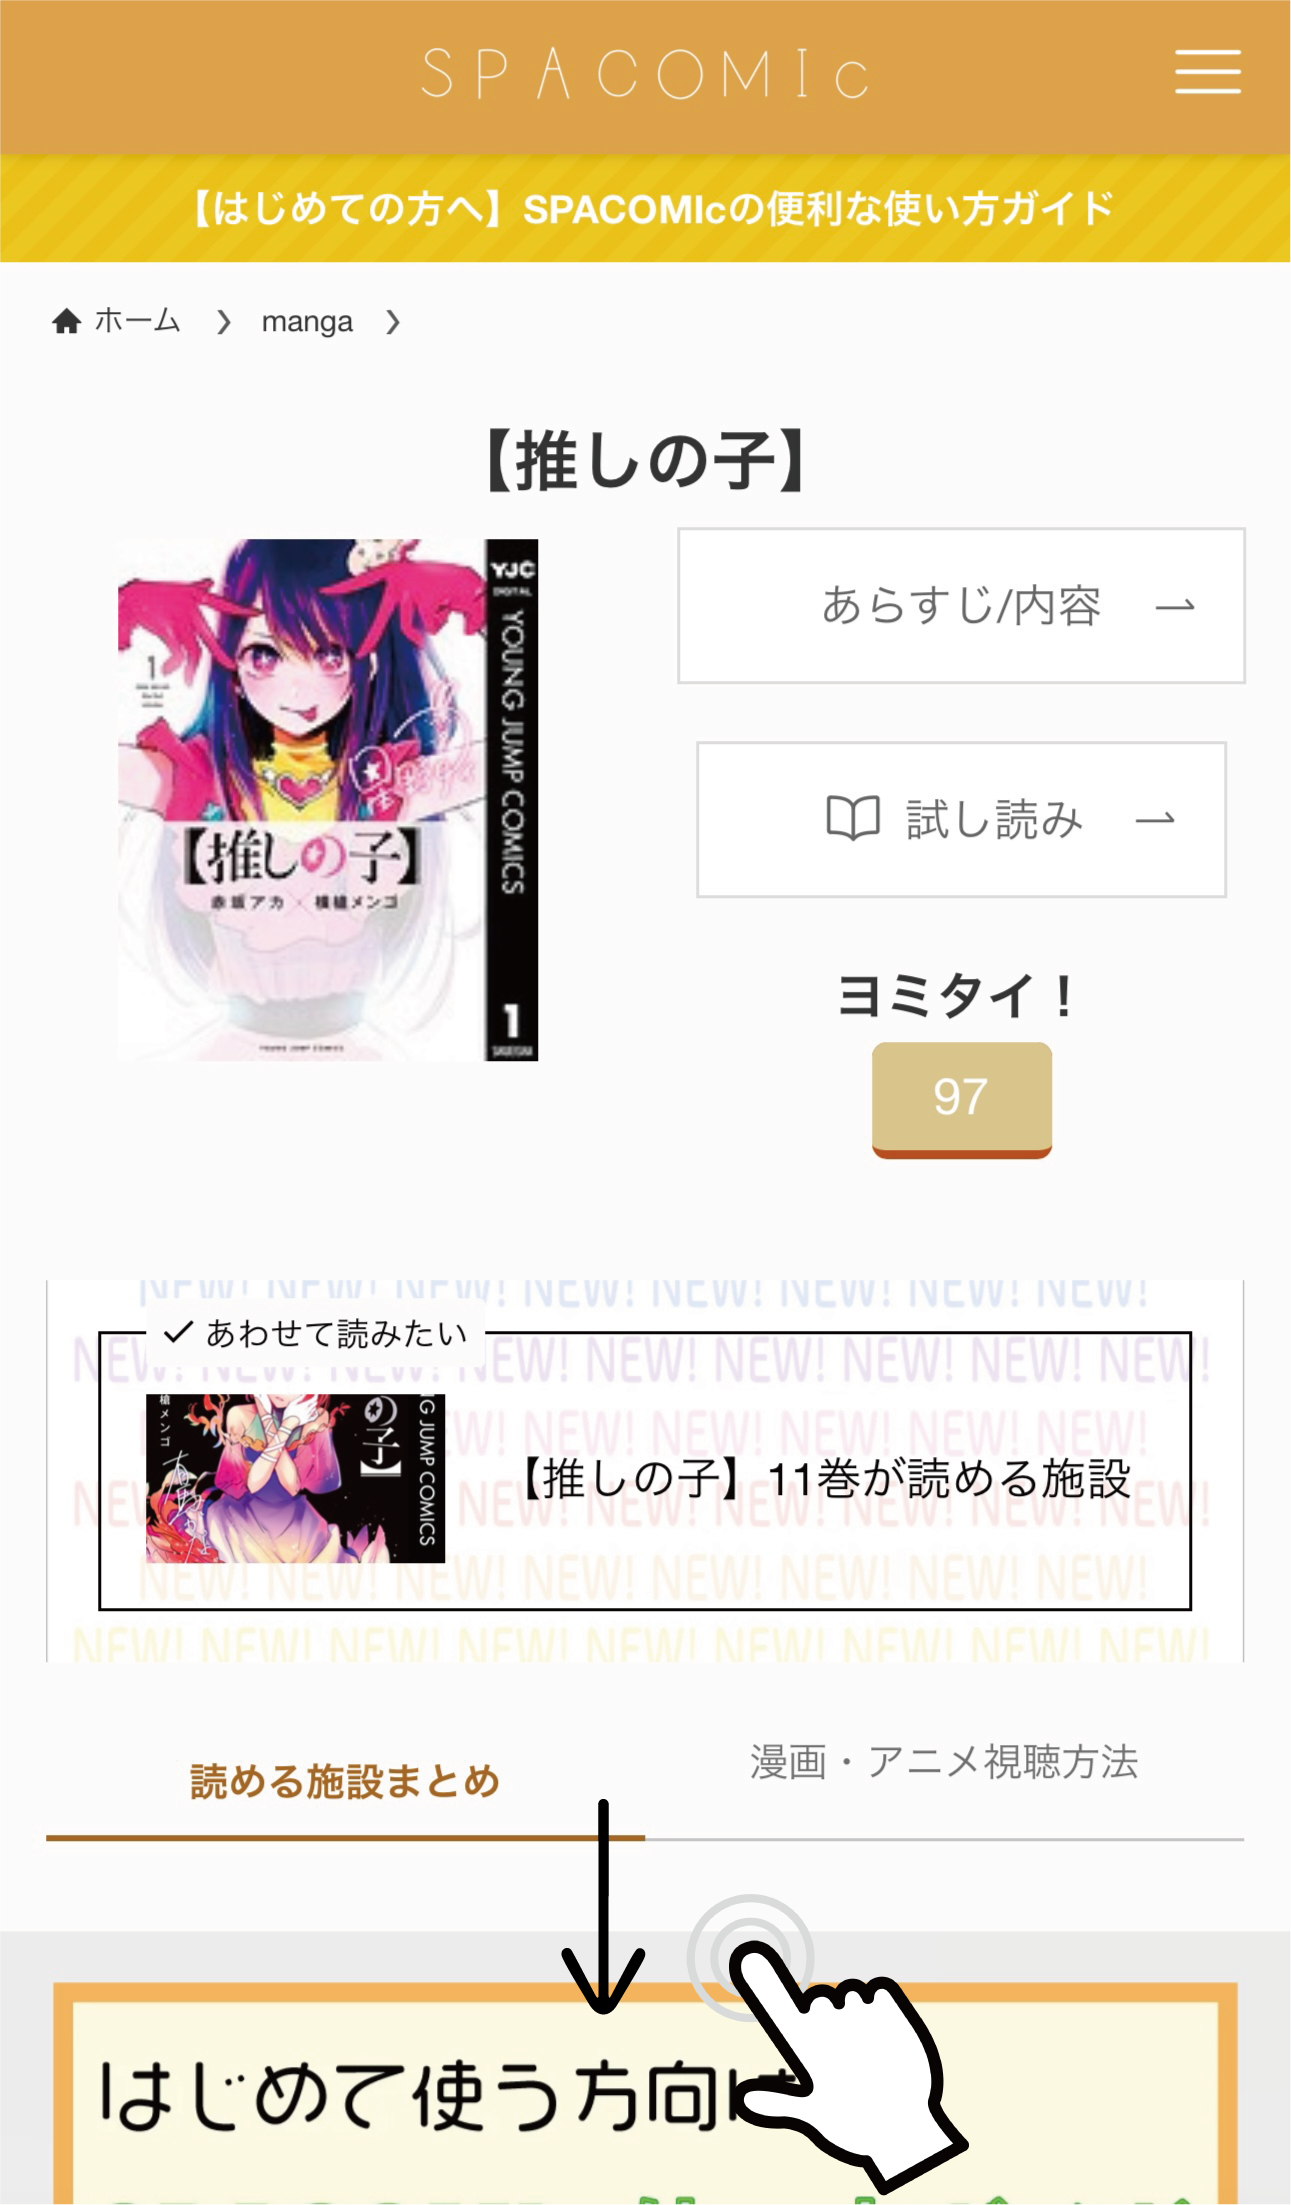Viewport: 1291px width, 2205px height.
Task: Click the home icon in breadcrumb
Action: 67,321
